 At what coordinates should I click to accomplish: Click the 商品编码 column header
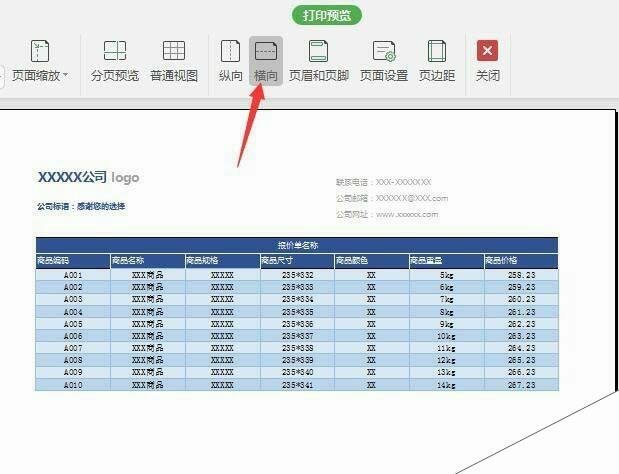[x=73, y=260]
